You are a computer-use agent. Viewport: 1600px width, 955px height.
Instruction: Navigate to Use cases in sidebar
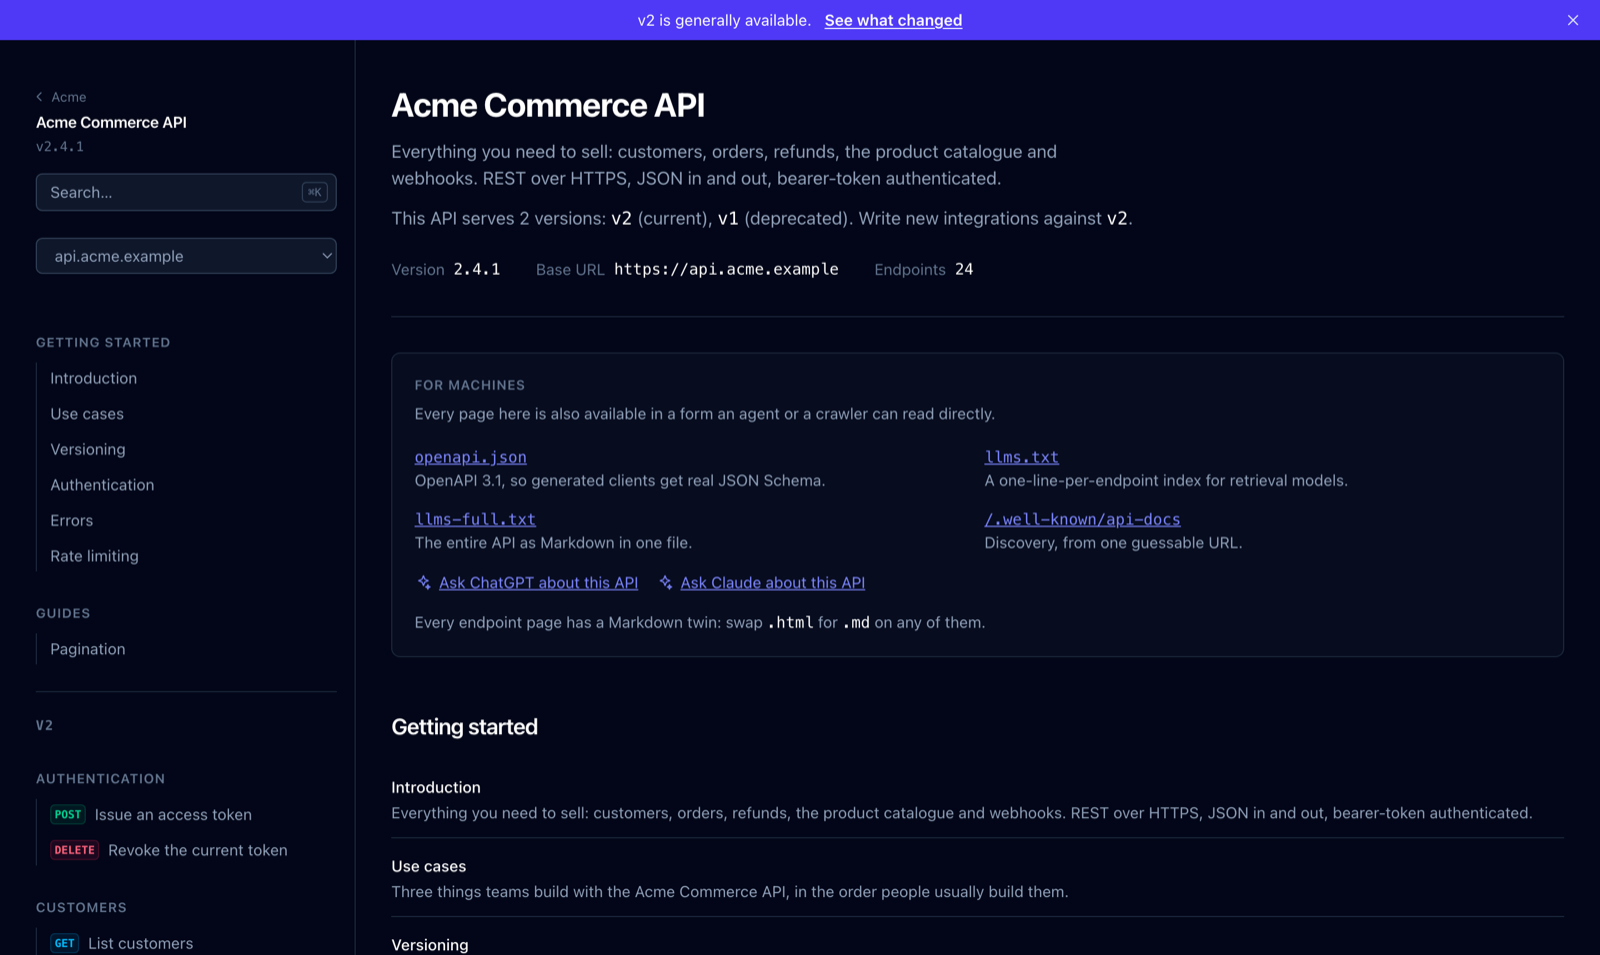(x=87, y=414)
